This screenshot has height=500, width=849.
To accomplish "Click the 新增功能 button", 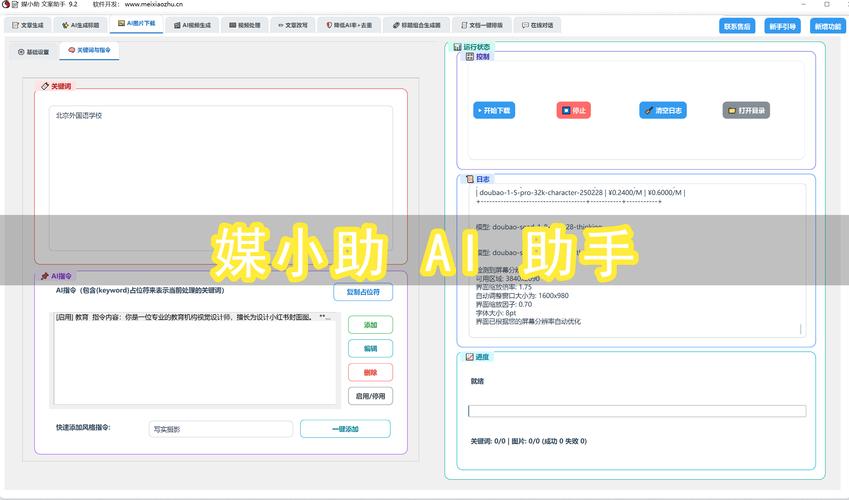I will 828,26.
